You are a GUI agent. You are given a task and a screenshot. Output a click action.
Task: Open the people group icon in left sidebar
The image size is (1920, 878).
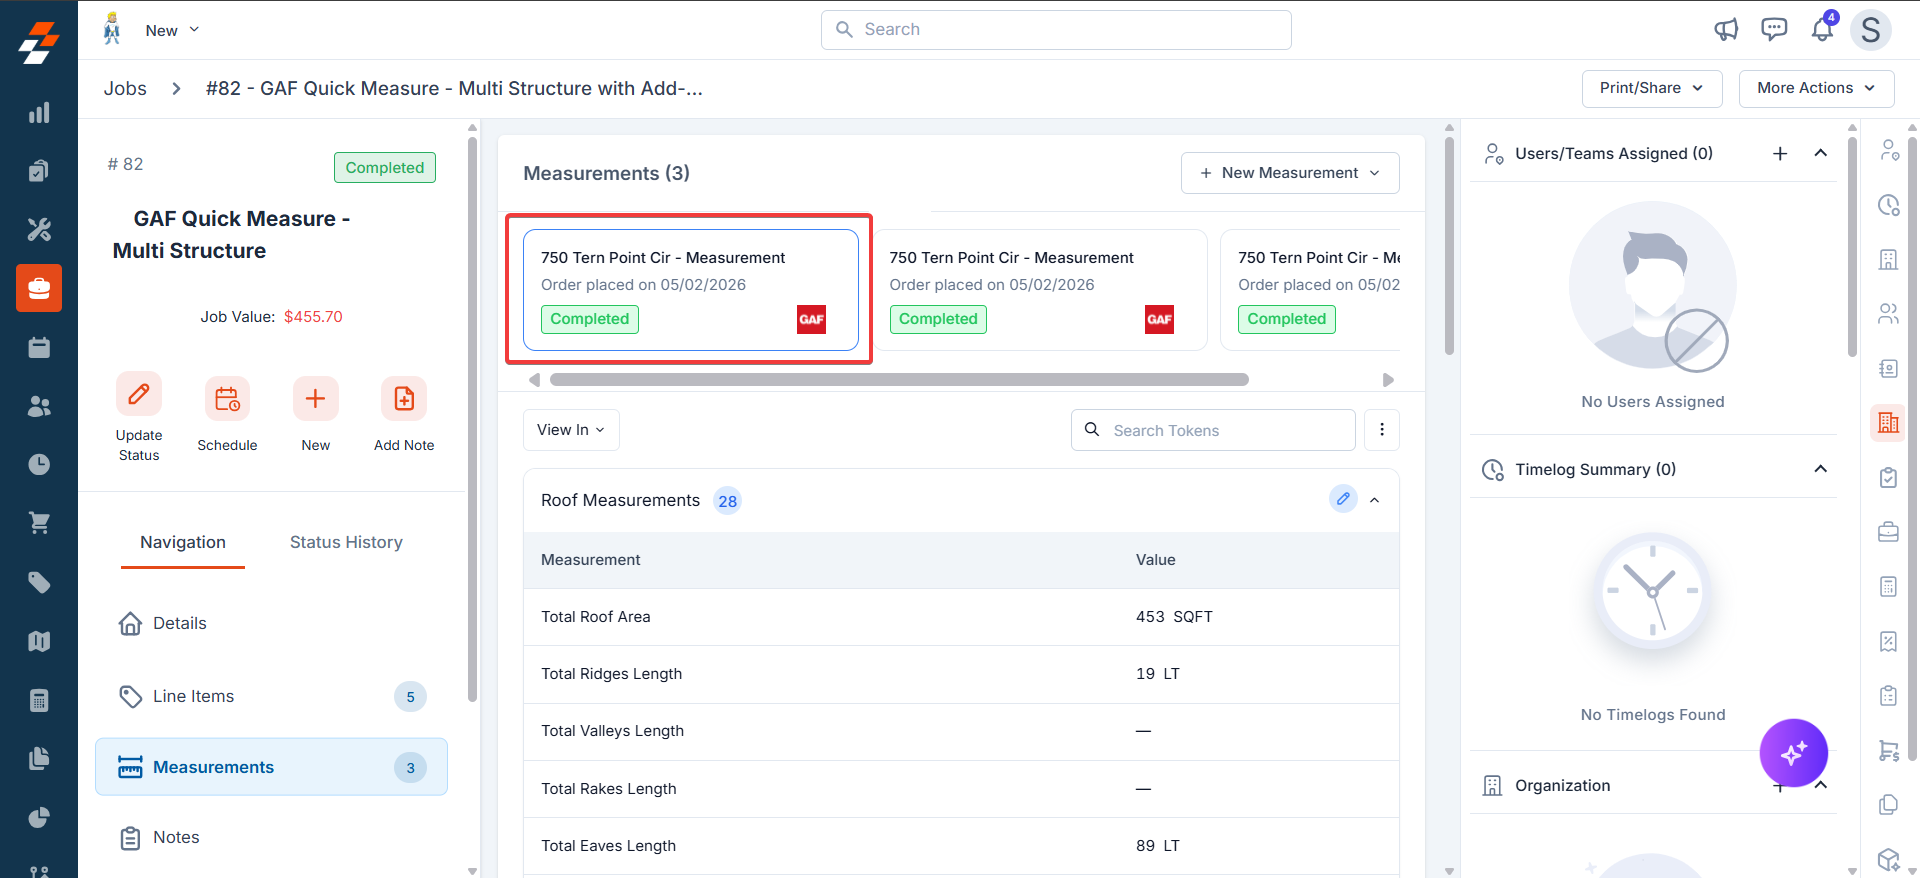click(39, 406)
